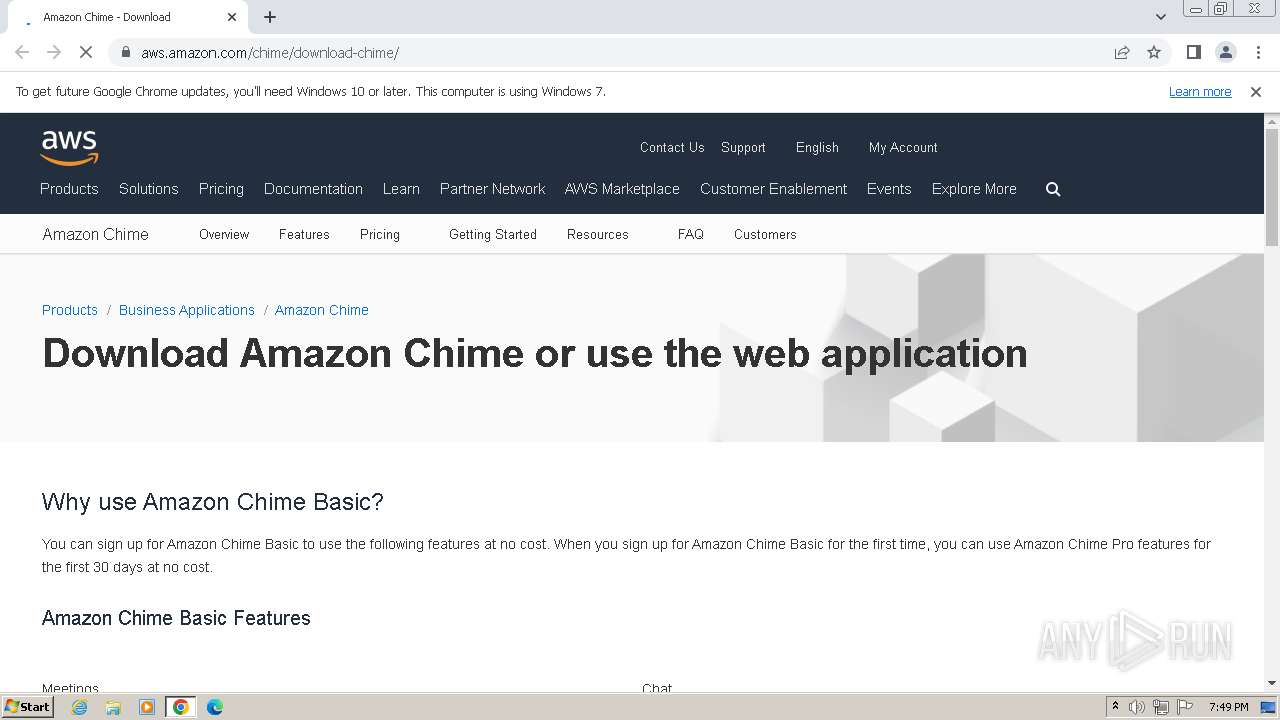Expand the Resources subnav dropdown
The image size is (1280, 720).
[598, 234]
